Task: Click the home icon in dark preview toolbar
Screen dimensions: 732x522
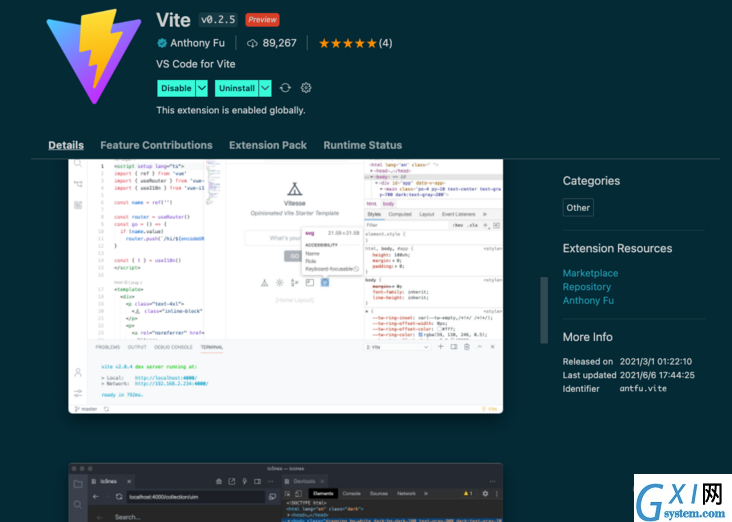Action: [x=218, y=481]
